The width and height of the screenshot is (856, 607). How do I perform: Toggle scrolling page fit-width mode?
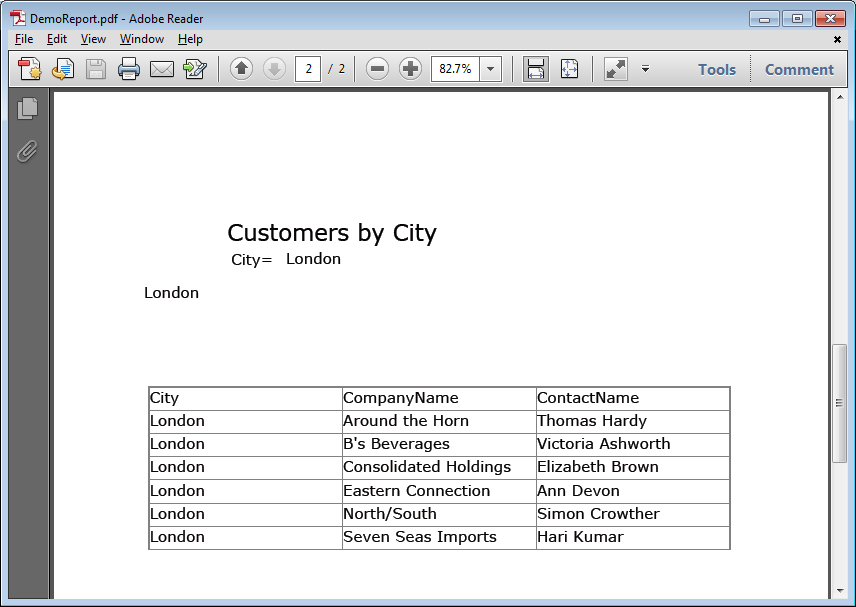(x=536, y=69)
